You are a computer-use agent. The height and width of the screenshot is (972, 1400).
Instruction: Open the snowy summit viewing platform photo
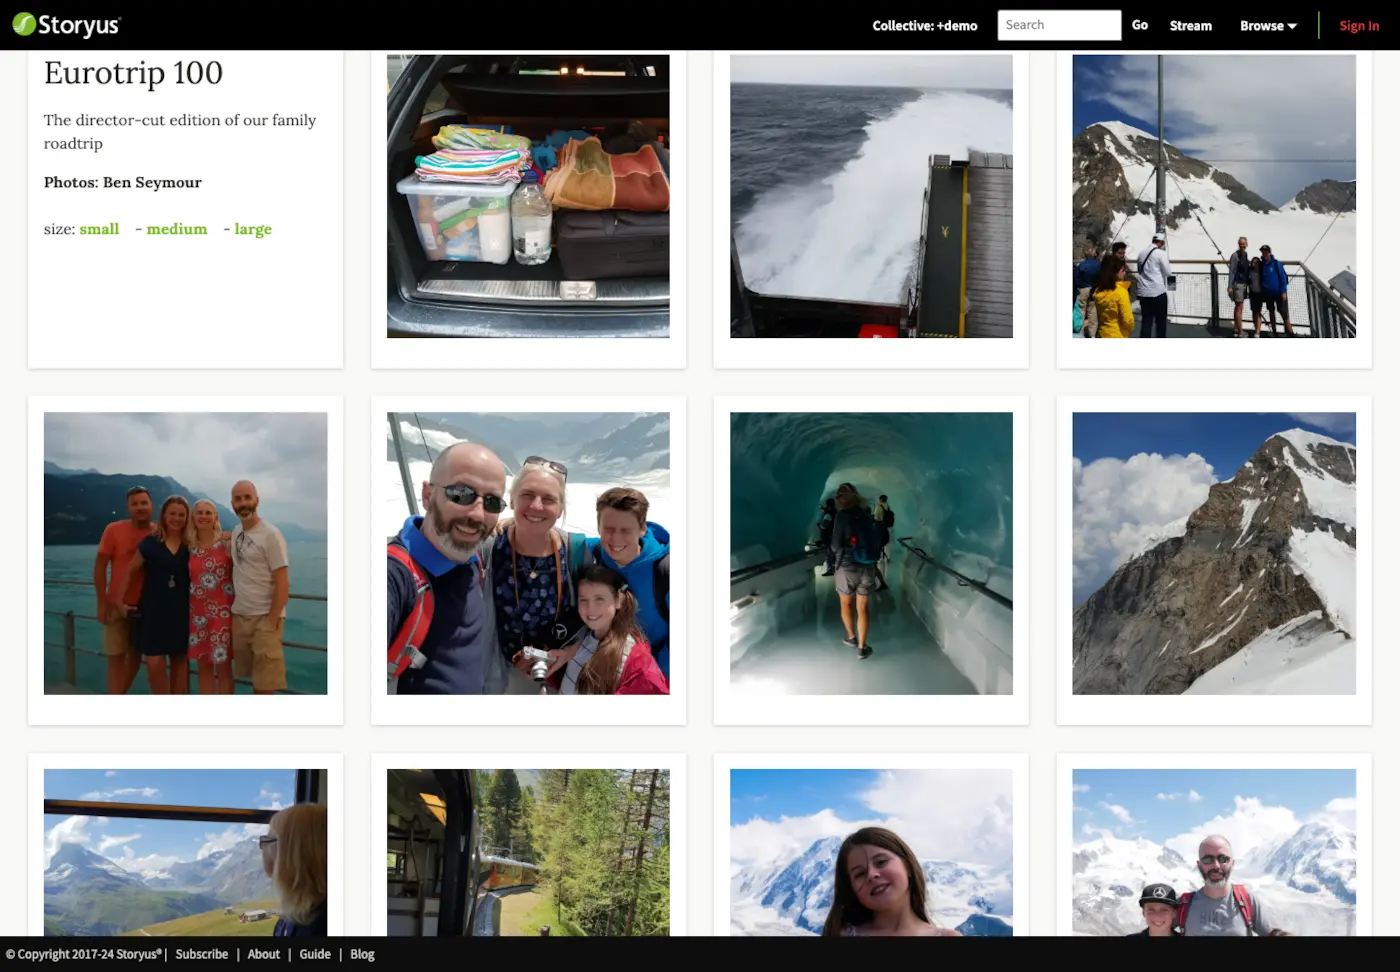[1214, 196]
